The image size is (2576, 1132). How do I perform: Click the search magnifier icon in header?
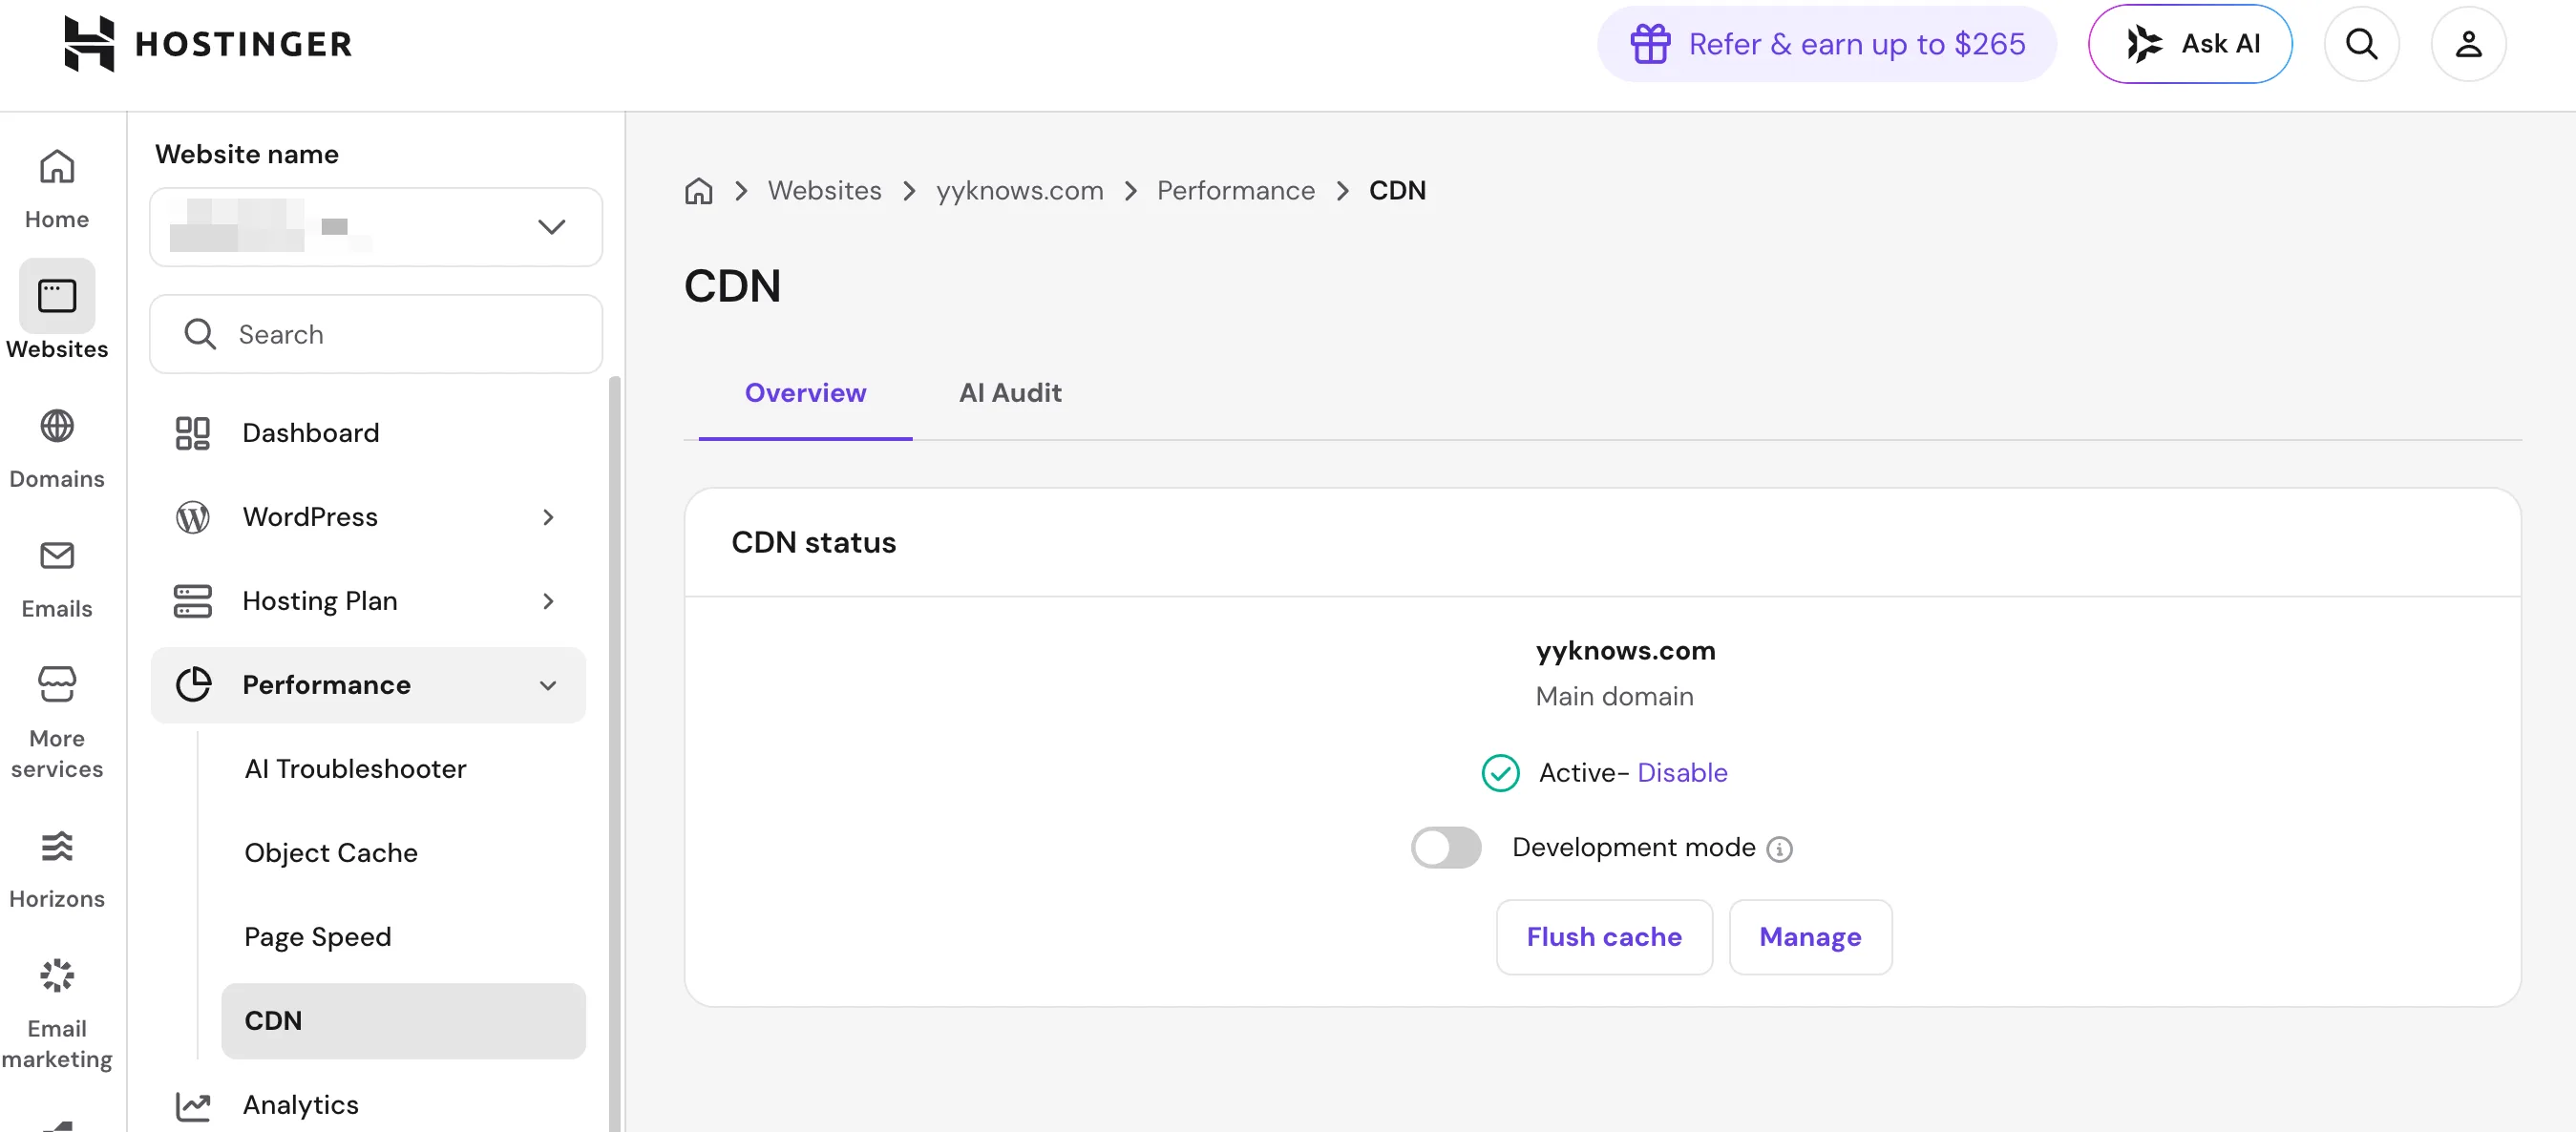pyautogui.click(x=2361, y=44)
